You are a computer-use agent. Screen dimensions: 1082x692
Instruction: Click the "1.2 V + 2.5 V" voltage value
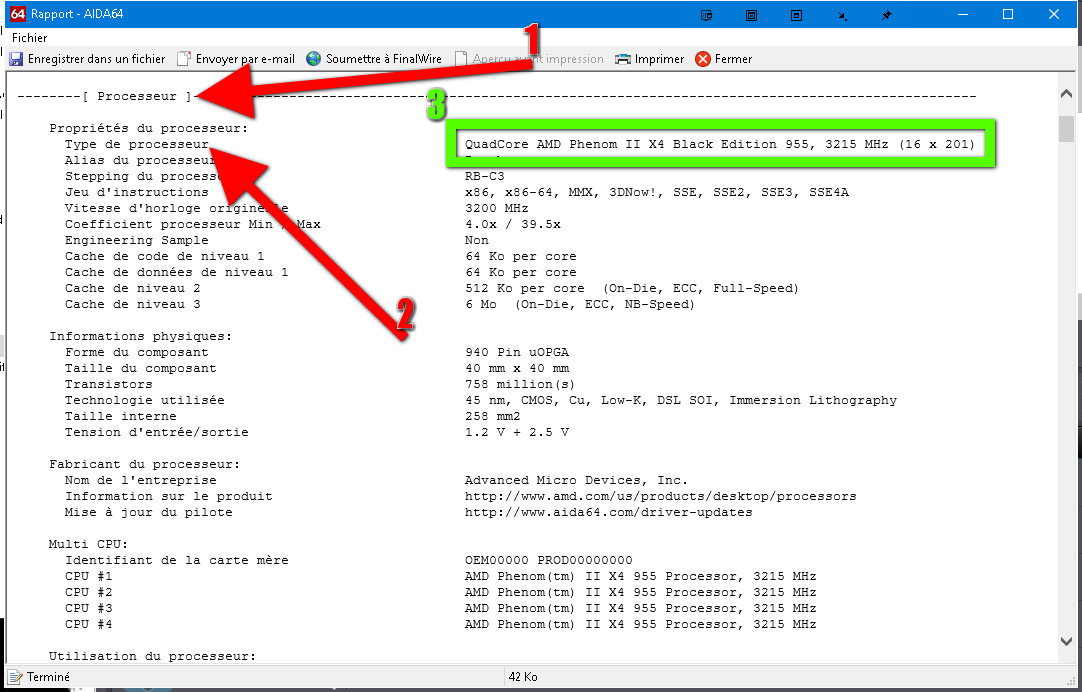pos(517,433)
